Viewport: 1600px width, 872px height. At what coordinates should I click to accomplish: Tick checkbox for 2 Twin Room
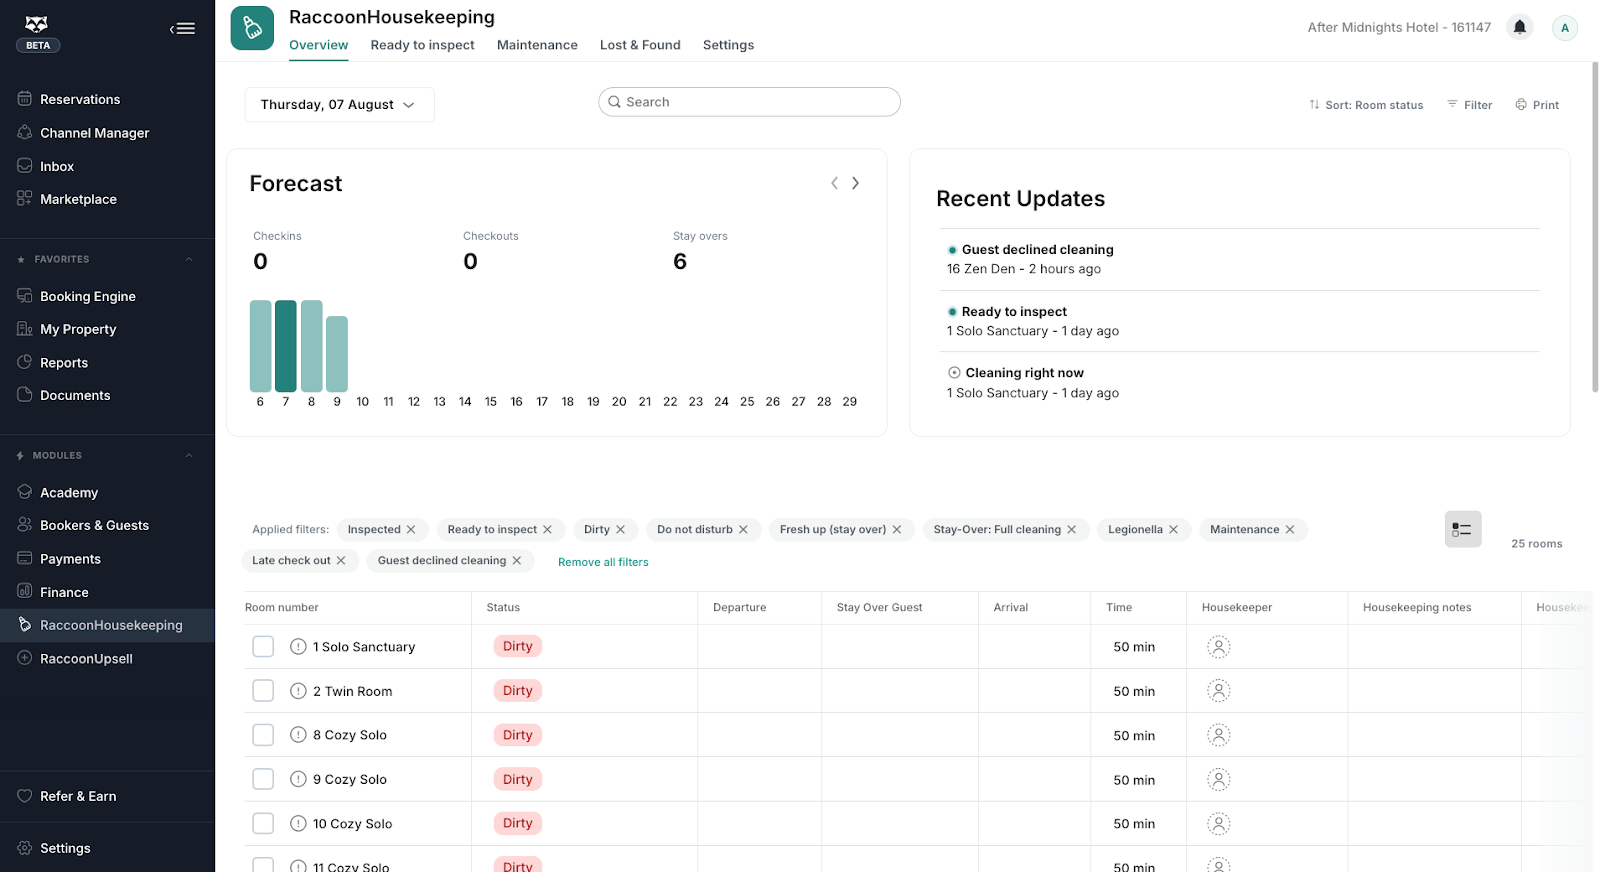pyautogui.click(x=263, y=691)
